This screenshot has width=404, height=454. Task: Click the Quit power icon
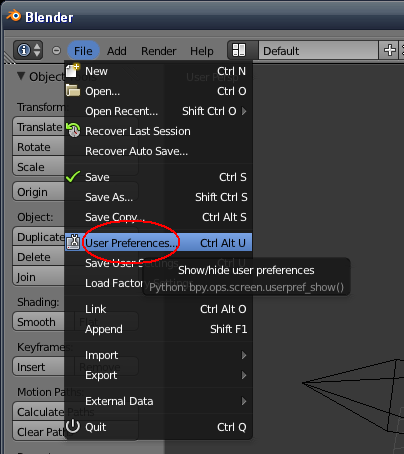point(73,426)
